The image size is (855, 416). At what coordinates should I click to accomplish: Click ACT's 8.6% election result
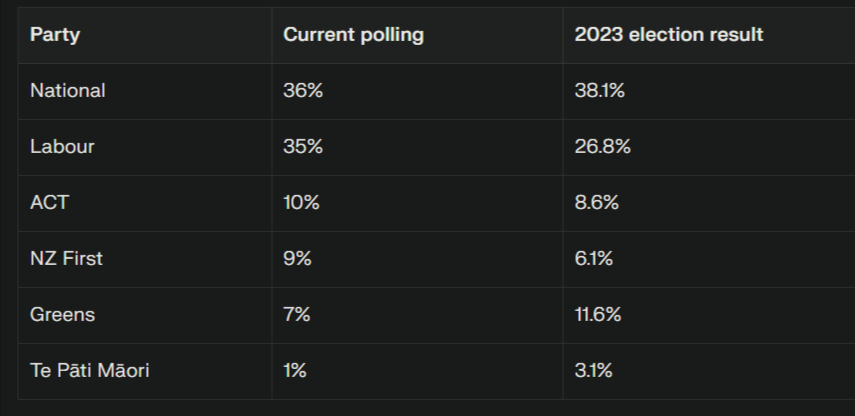pos(597,203)
